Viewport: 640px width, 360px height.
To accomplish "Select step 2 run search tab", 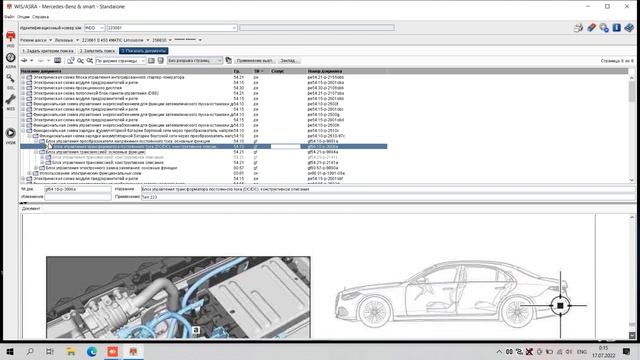I will [x=97, y=51].
